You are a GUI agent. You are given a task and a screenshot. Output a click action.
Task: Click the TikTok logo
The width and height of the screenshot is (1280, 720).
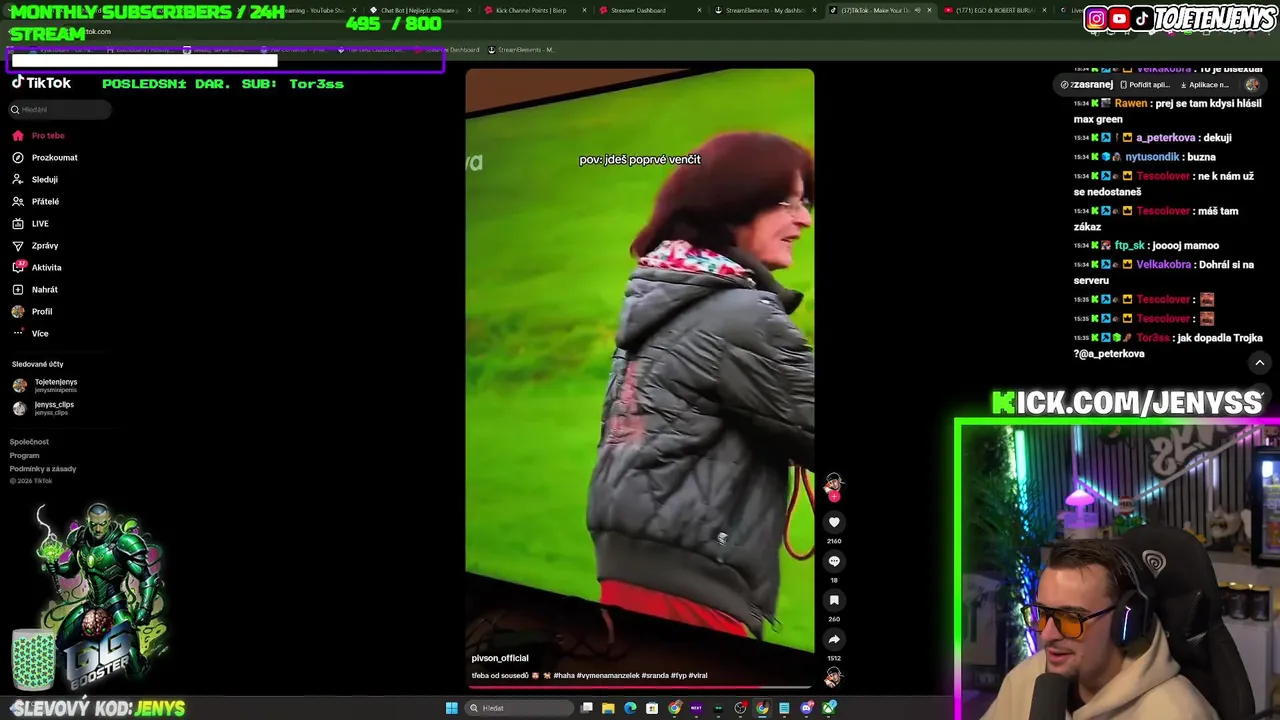pyautogui.click(x=41, y=83)
